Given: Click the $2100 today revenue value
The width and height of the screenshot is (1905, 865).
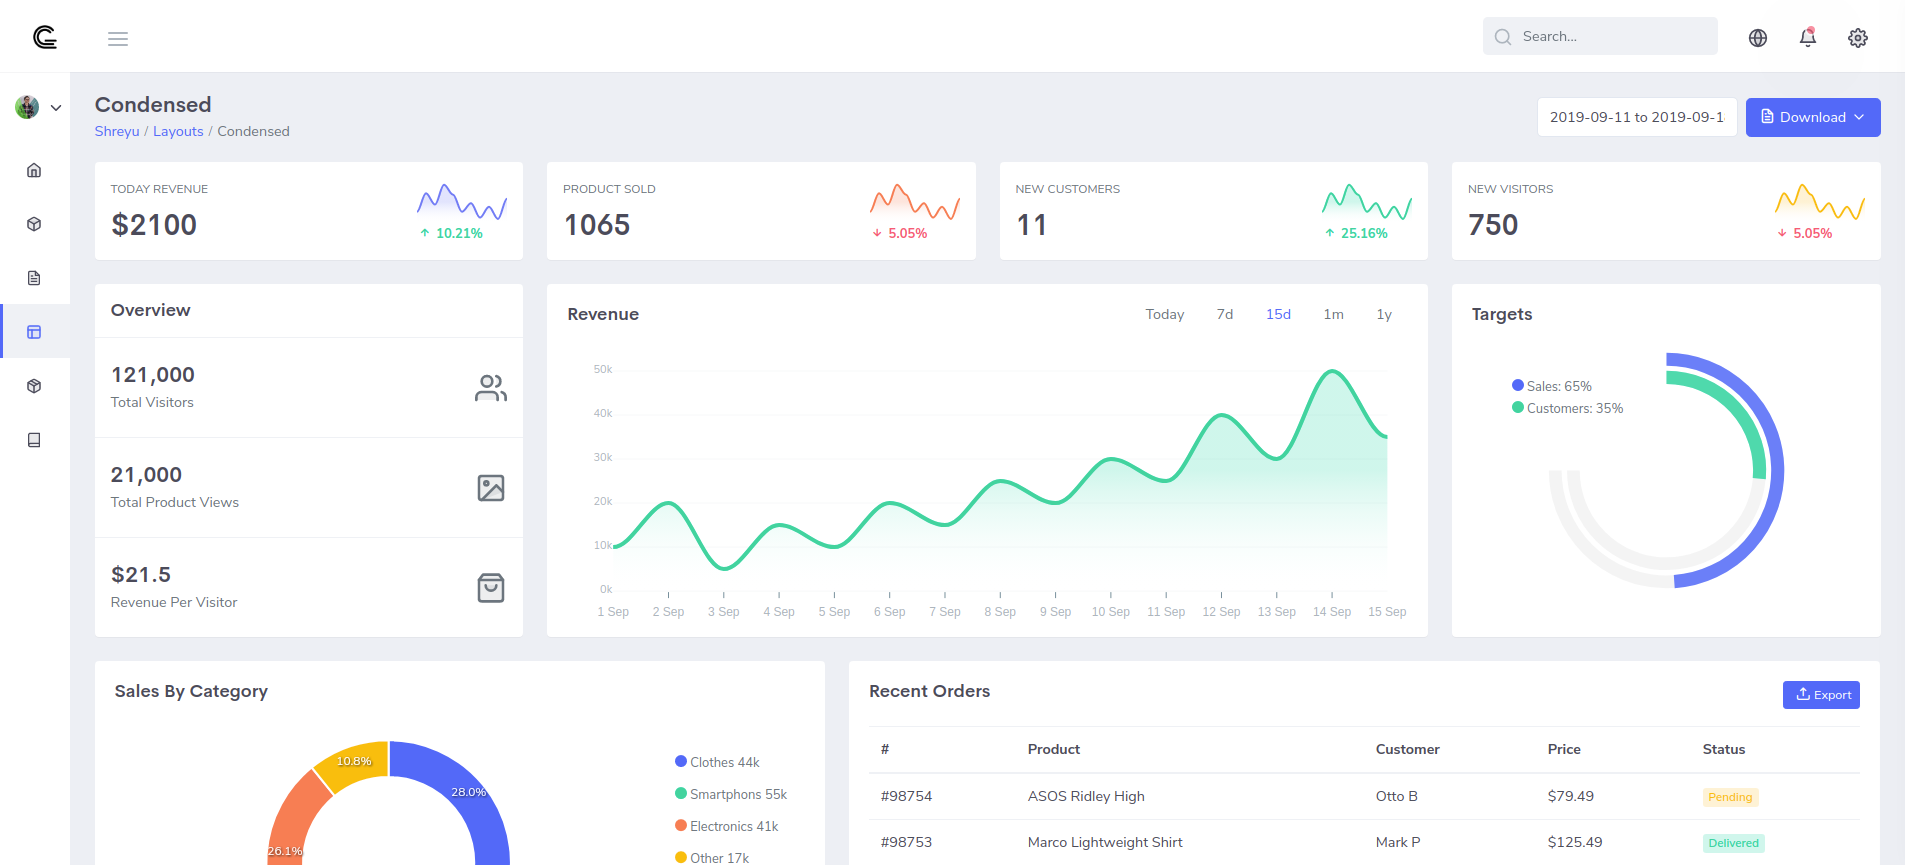Looking at the screenshot, I should click(x=154, y=225).
